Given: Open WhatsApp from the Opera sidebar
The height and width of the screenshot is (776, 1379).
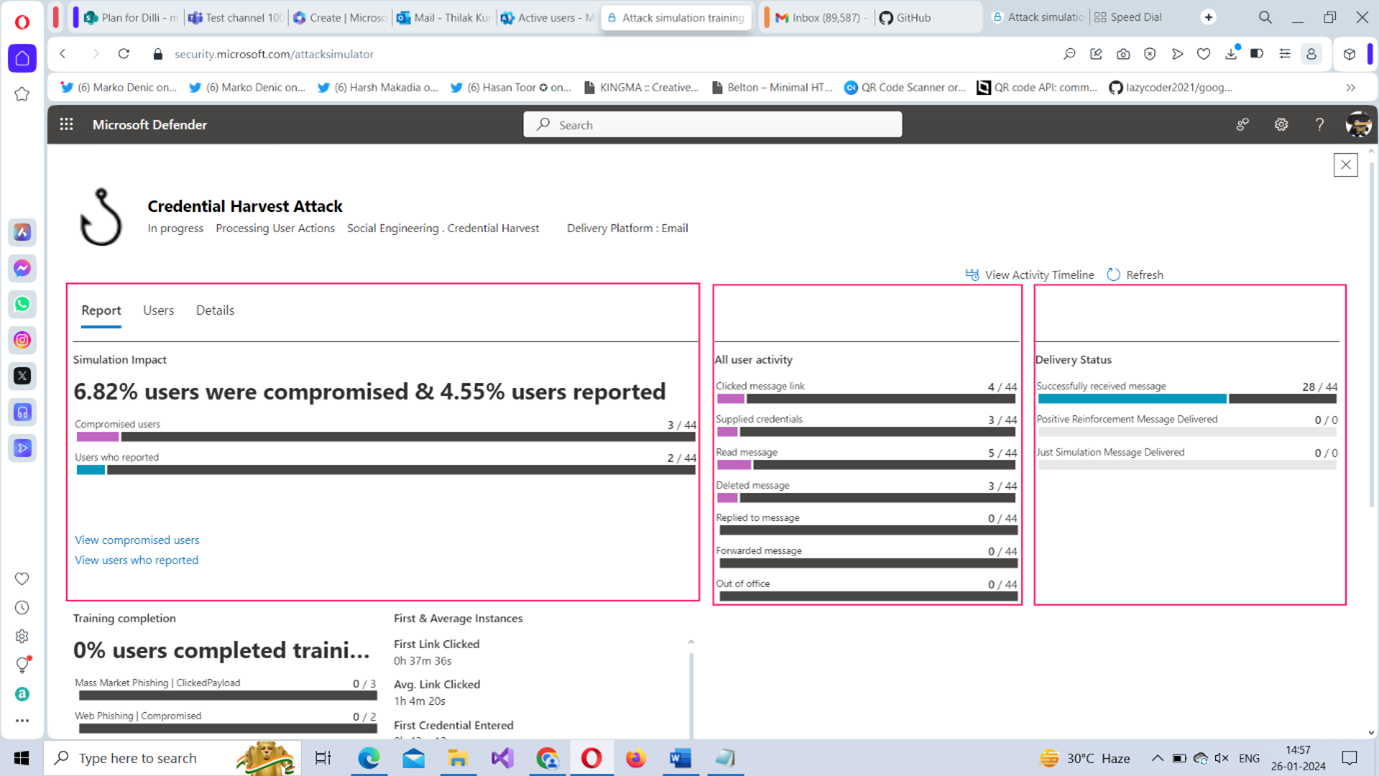Looking at the screenshot, I should tap(22, 304).
